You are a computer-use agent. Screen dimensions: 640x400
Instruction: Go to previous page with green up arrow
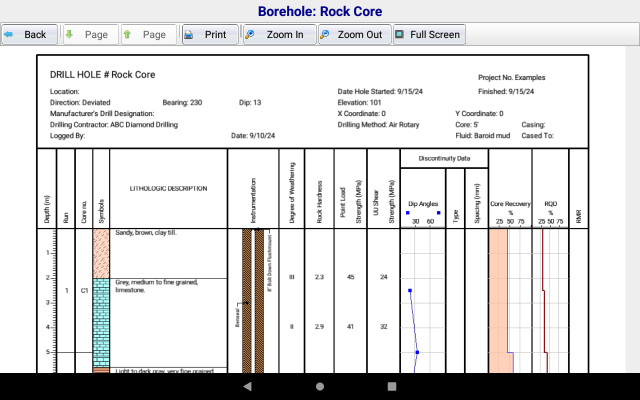pyautogui.click(x=148, y=34)
